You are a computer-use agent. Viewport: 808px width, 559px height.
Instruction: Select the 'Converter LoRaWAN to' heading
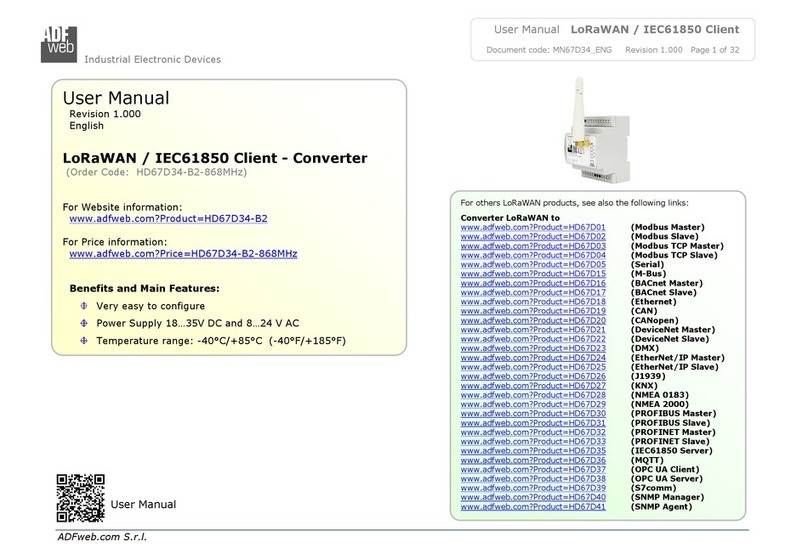pos(510,218)
